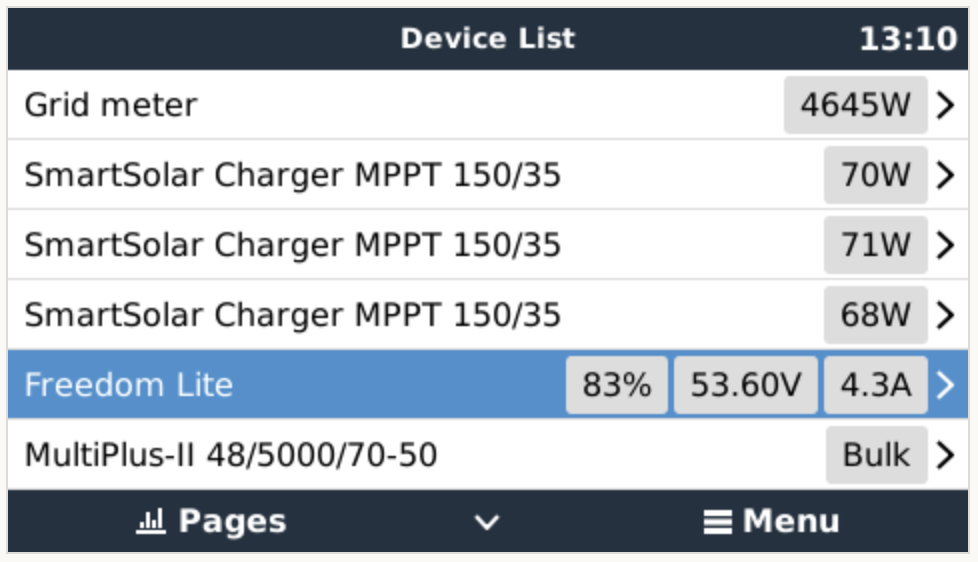
Task: Click the 13:10 clock in header
Action: (907, 39)
